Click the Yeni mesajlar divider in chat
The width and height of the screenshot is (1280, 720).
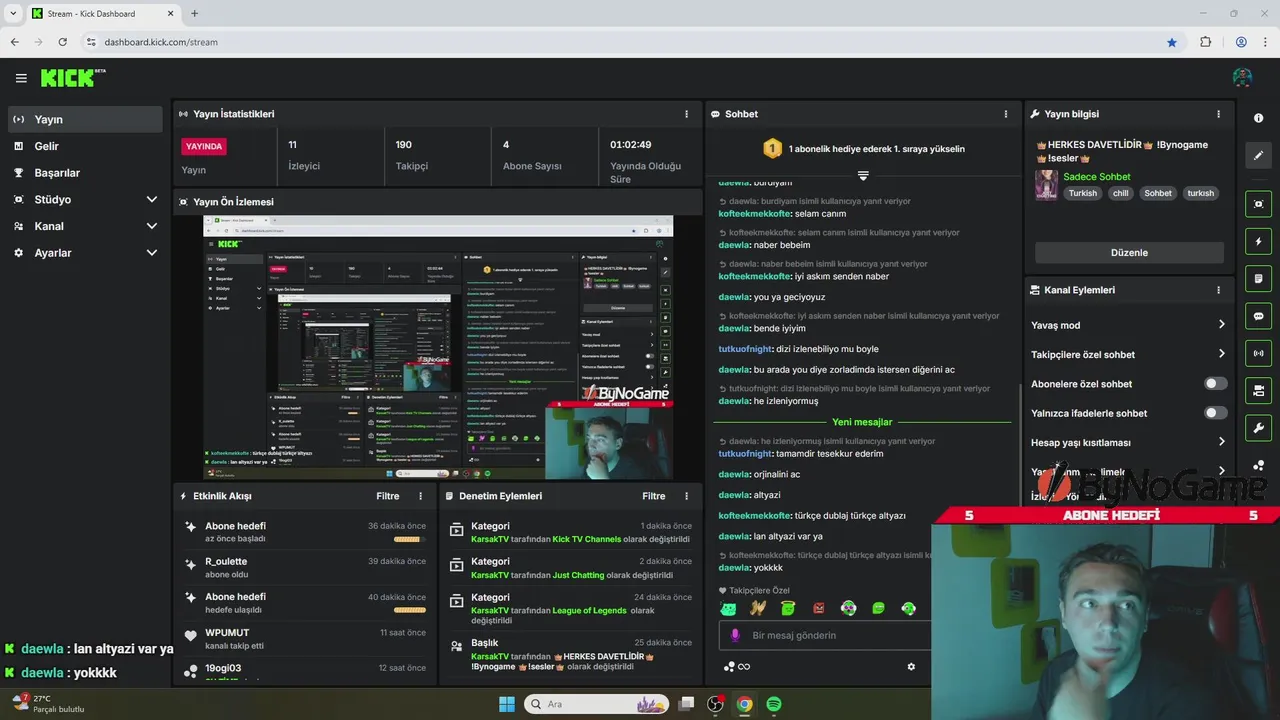point(862,422)
